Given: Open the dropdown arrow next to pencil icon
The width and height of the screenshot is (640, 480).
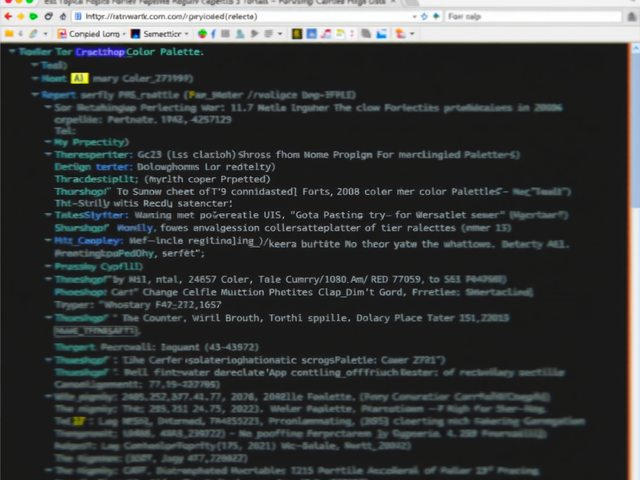Looking at the screenshot, I should click(x=45, y=34).
